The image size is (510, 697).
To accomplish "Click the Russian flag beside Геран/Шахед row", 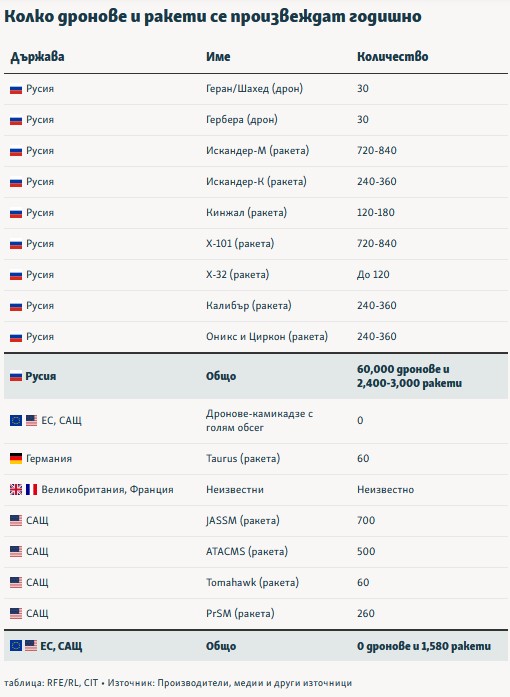I will 16,90.
